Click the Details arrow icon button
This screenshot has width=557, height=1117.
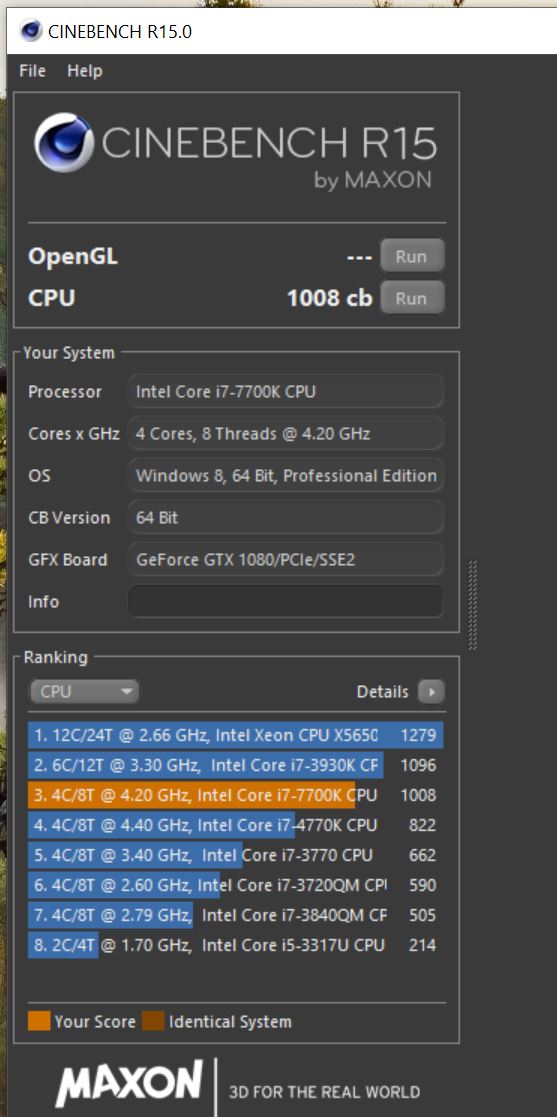point(431,691)
